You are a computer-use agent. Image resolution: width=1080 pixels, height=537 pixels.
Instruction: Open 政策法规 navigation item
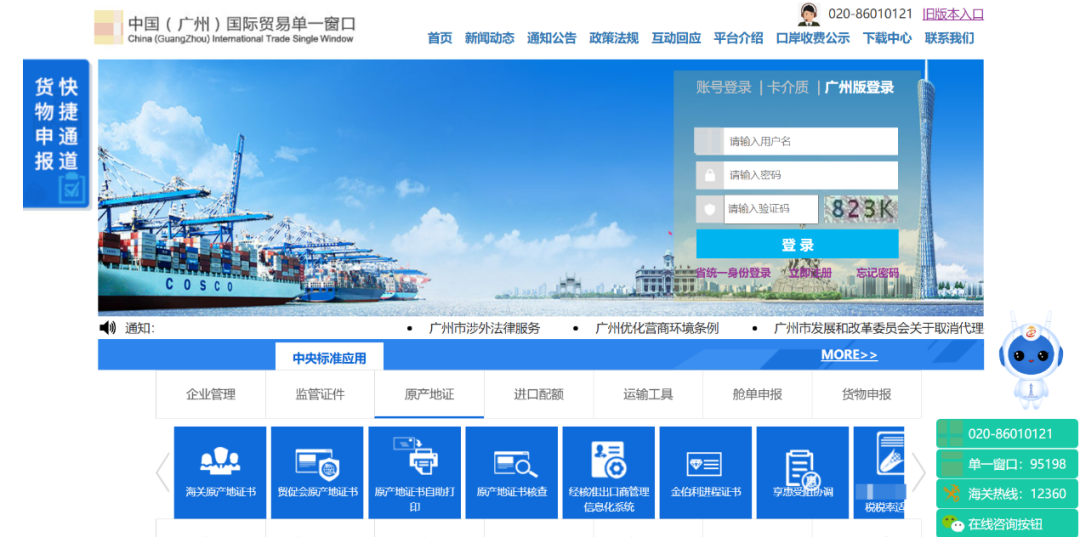614,39
